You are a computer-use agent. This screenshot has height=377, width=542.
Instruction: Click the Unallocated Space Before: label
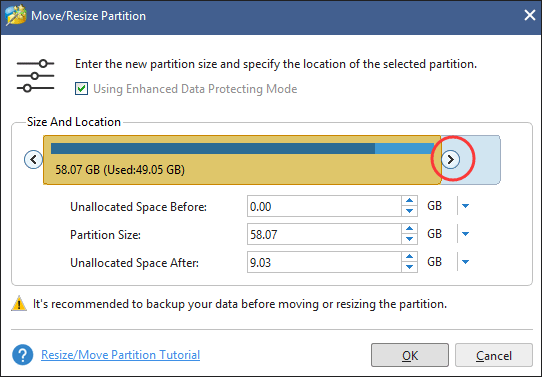(138, 207)
